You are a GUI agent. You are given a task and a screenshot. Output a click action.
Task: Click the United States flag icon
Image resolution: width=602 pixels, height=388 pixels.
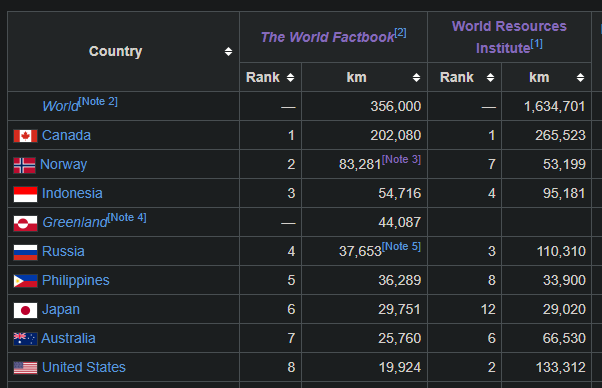point(25,368)
